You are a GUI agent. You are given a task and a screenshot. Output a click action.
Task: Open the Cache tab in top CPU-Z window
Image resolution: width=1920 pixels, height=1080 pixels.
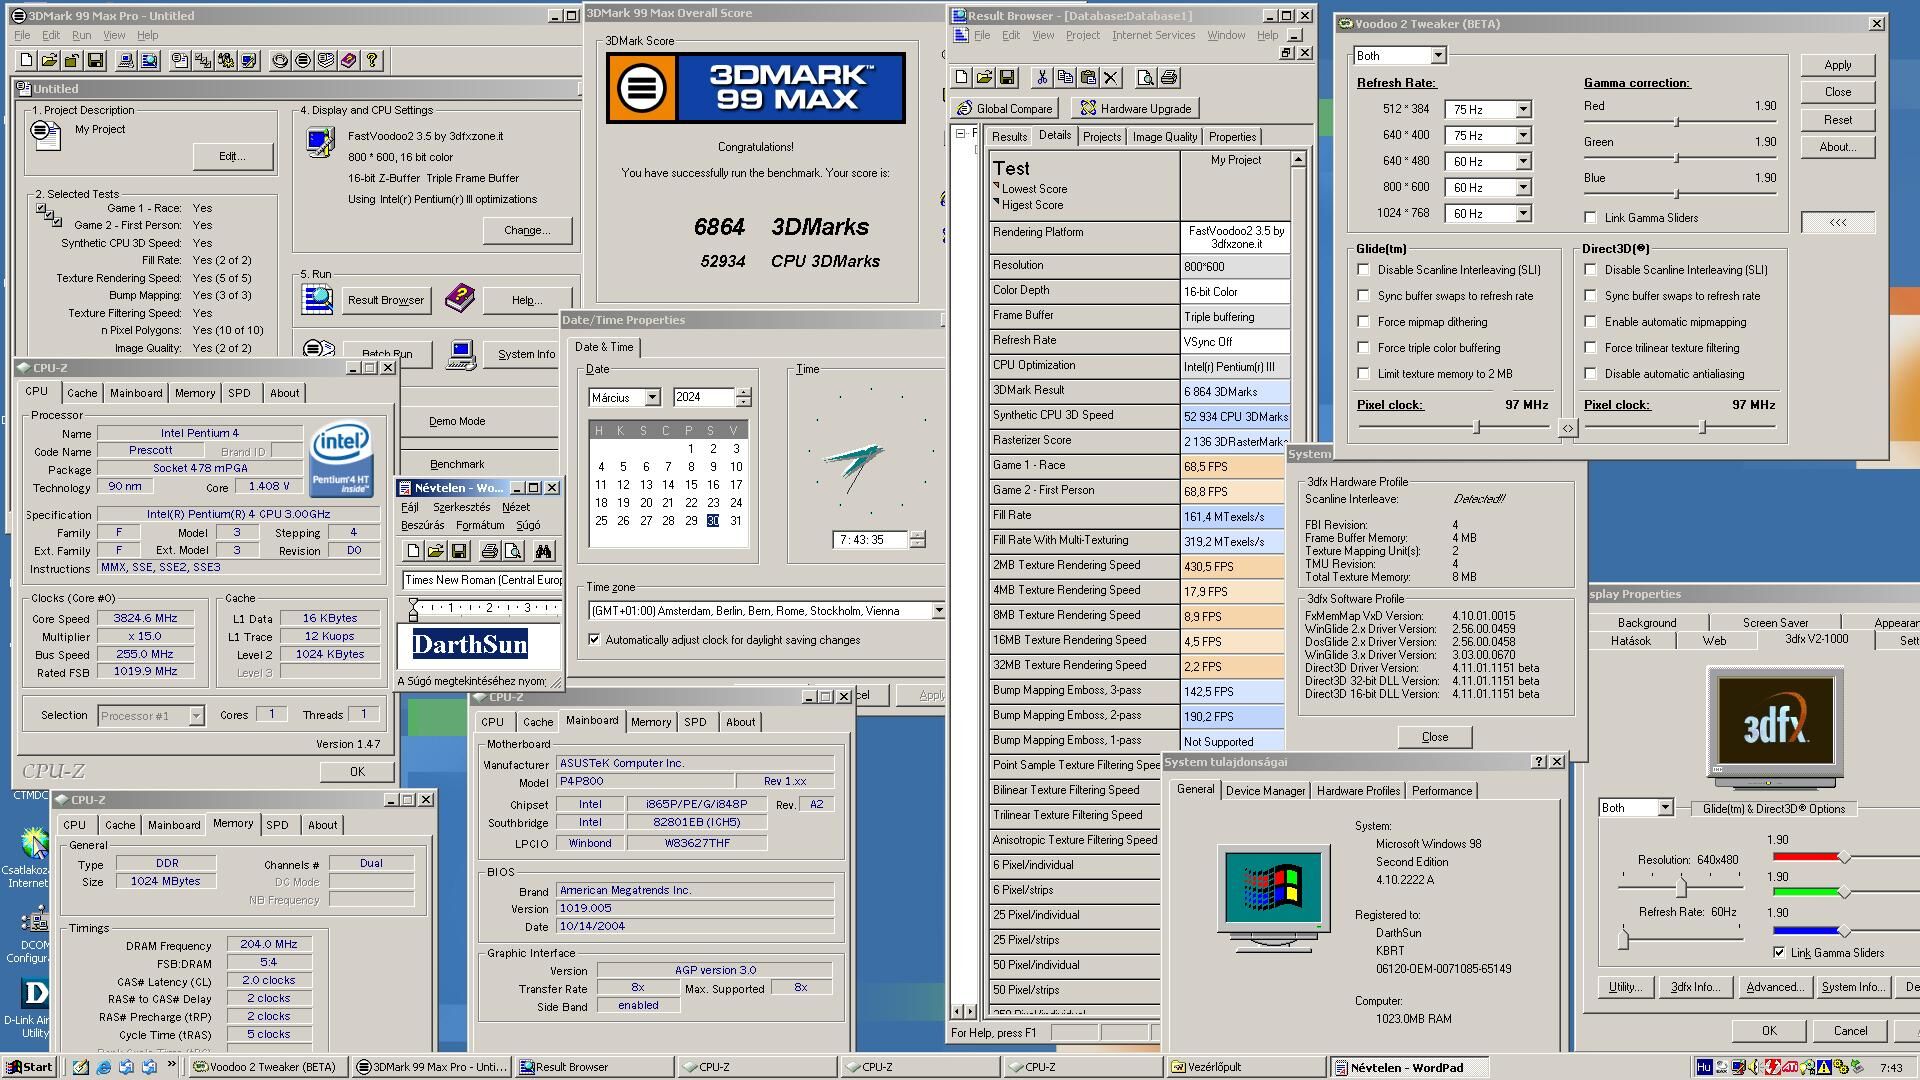(x=82, y=393)
